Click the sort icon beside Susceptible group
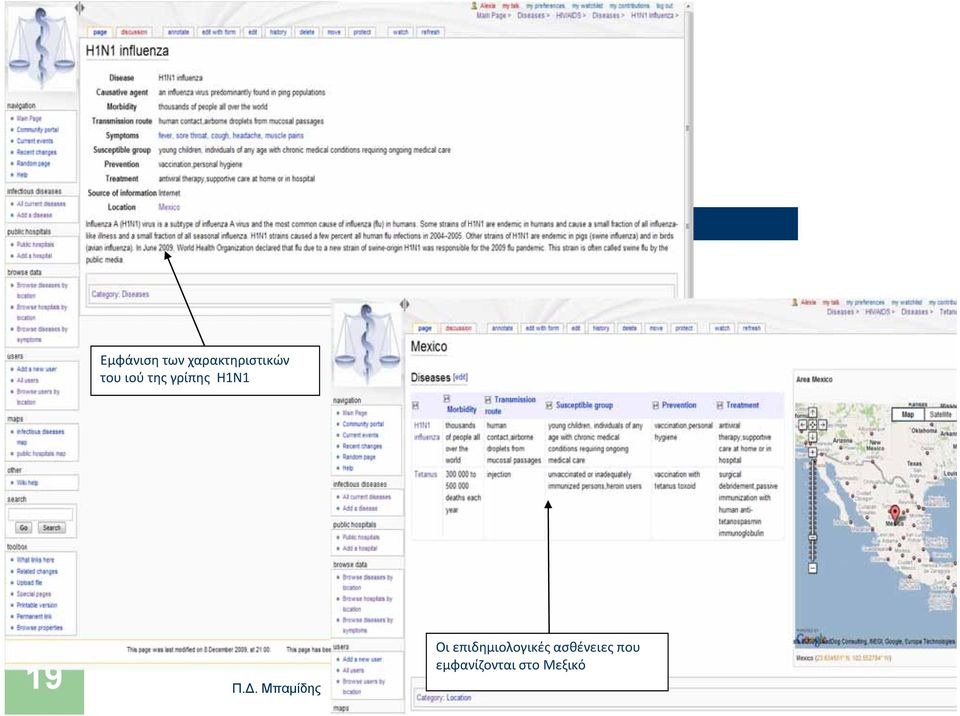Screen dimensions: 960x716 549,405
